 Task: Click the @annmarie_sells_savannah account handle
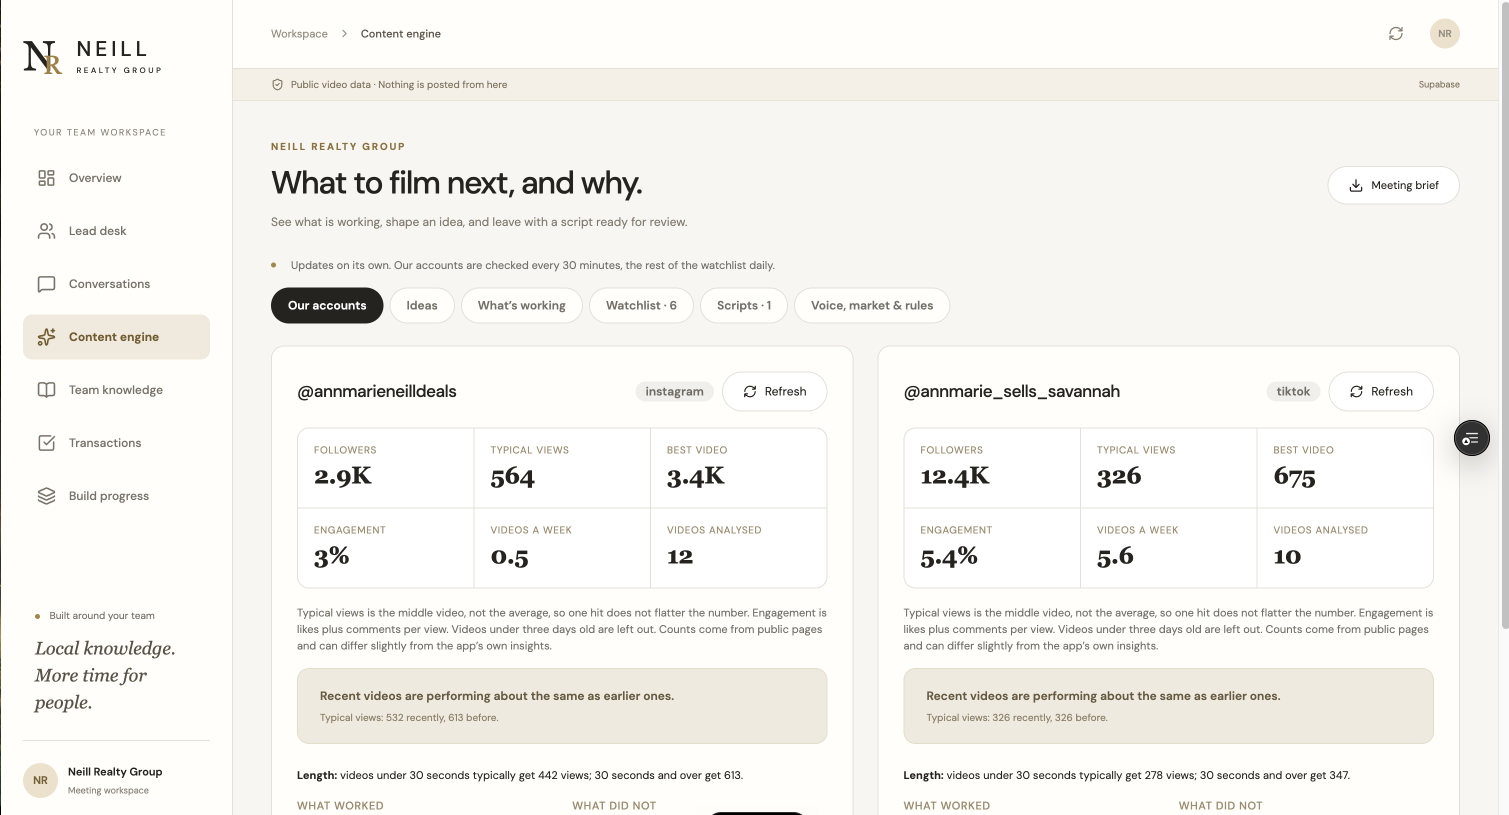tap(1012, 392)
